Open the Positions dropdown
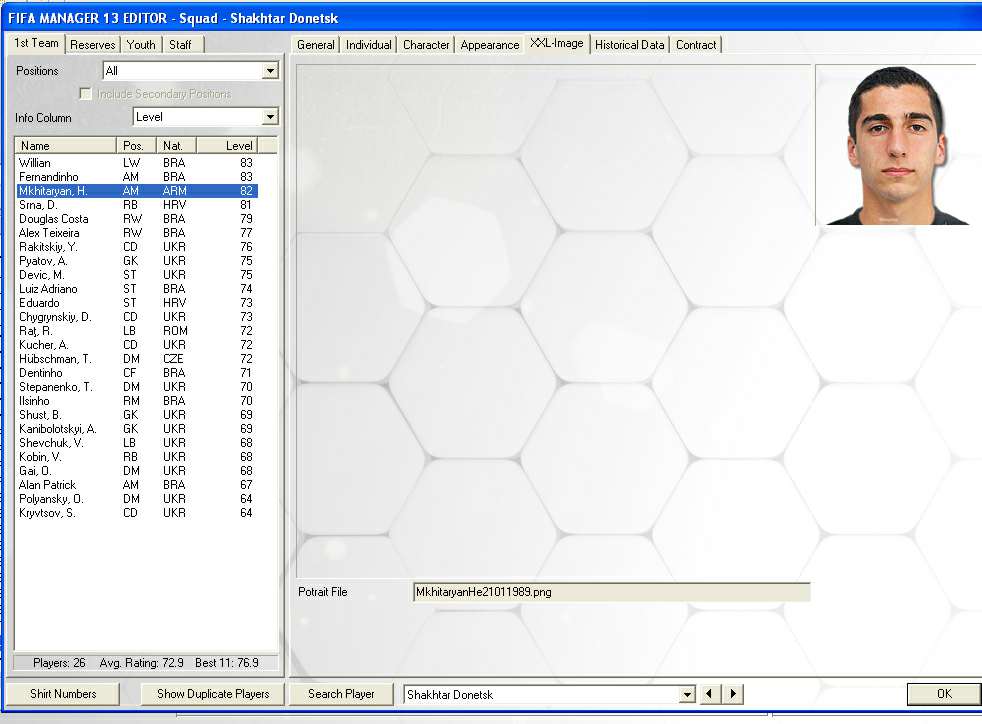Image resolution: width=982 pixels, height=724 pixels. pos(270,71)
